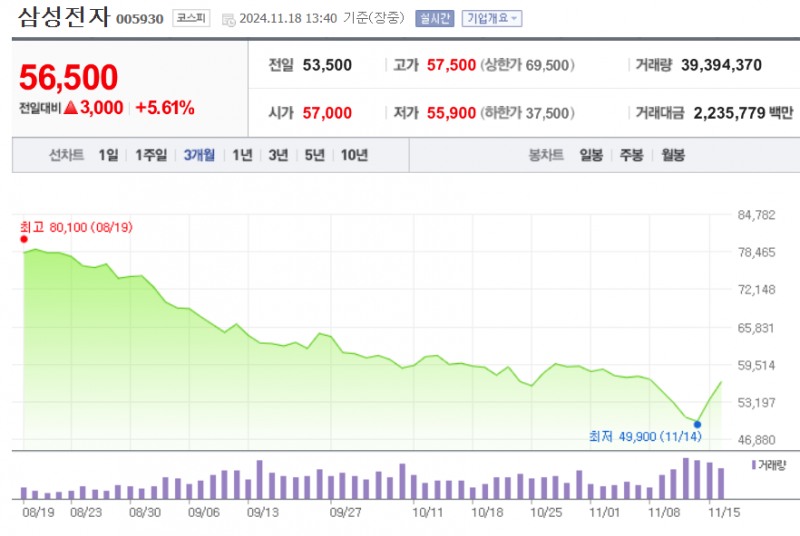Image resolution: width=800 pixels, height=536 pixels.
Task: Open the 5년 chart period
Action: point(314,155)
